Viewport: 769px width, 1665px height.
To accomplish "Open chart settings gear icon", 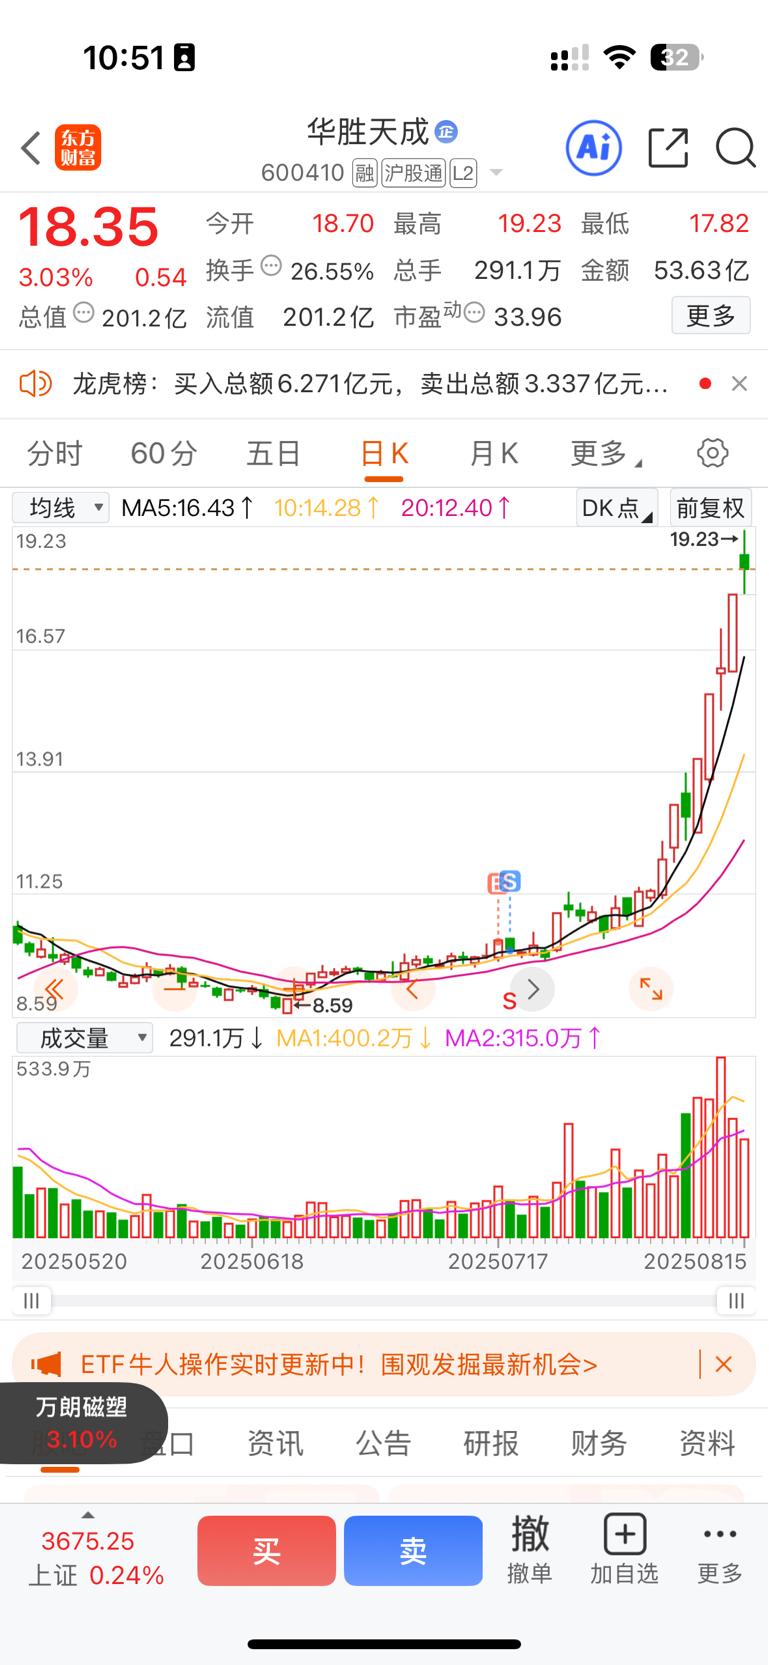I will (712, 453).
